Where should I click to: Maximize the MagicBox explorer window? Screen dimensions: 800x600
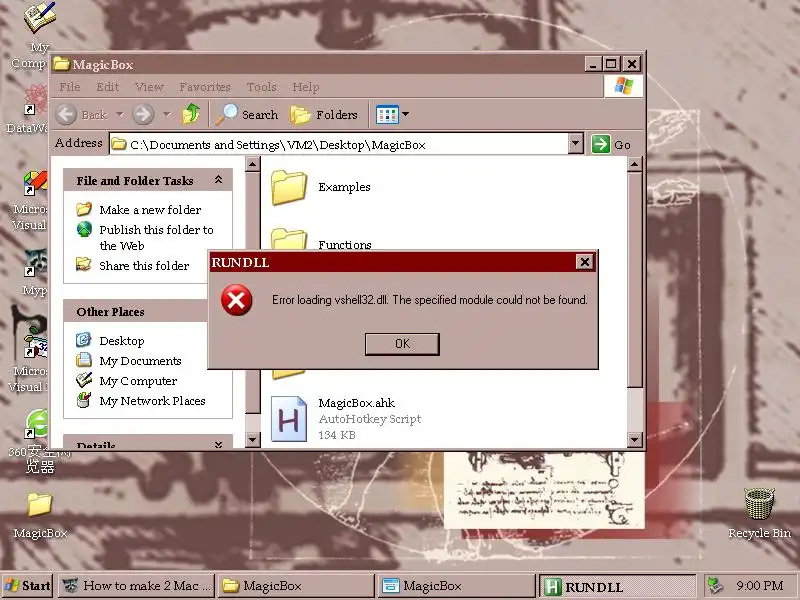(611, 64)
